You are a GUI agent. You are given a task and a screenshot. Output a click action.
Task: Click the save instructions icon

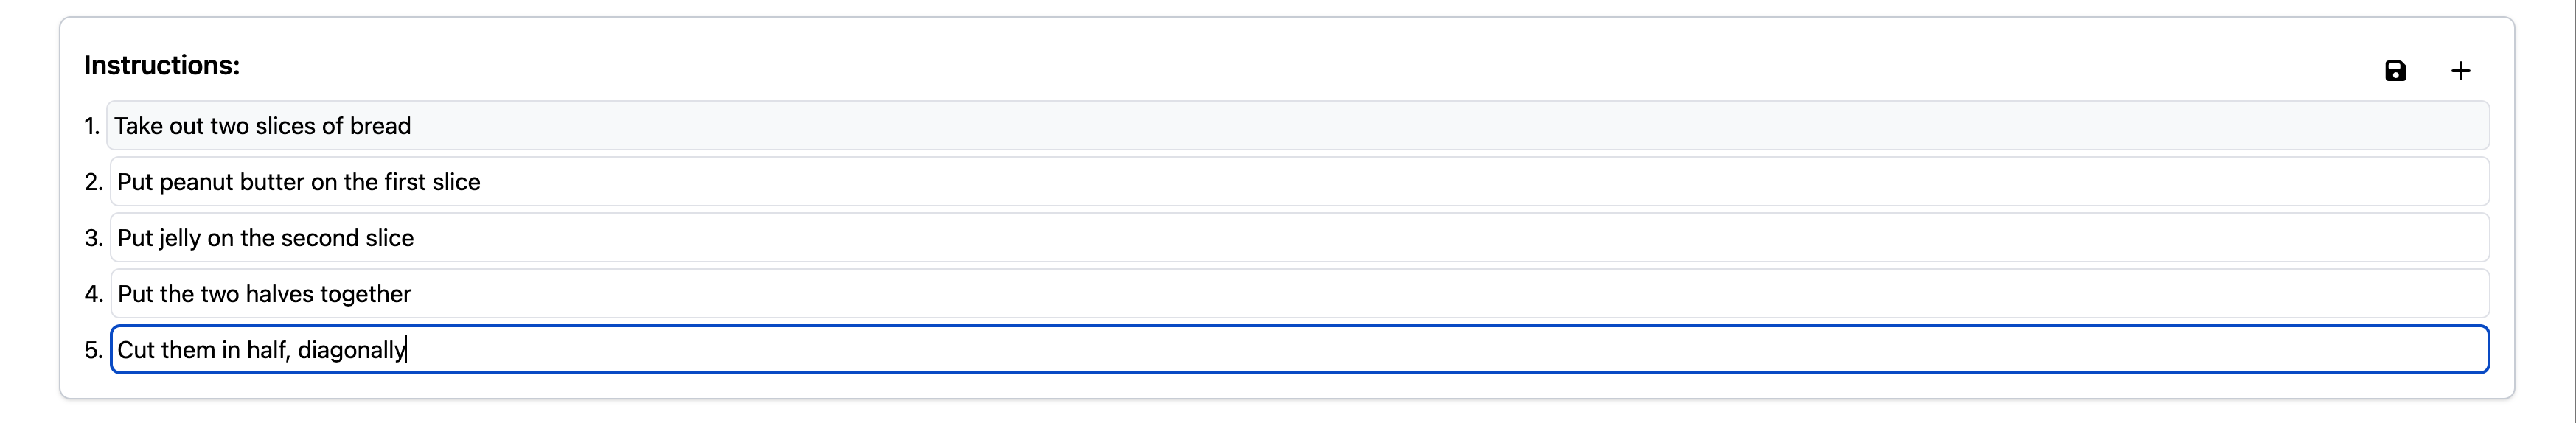(x=2395, y=71)
